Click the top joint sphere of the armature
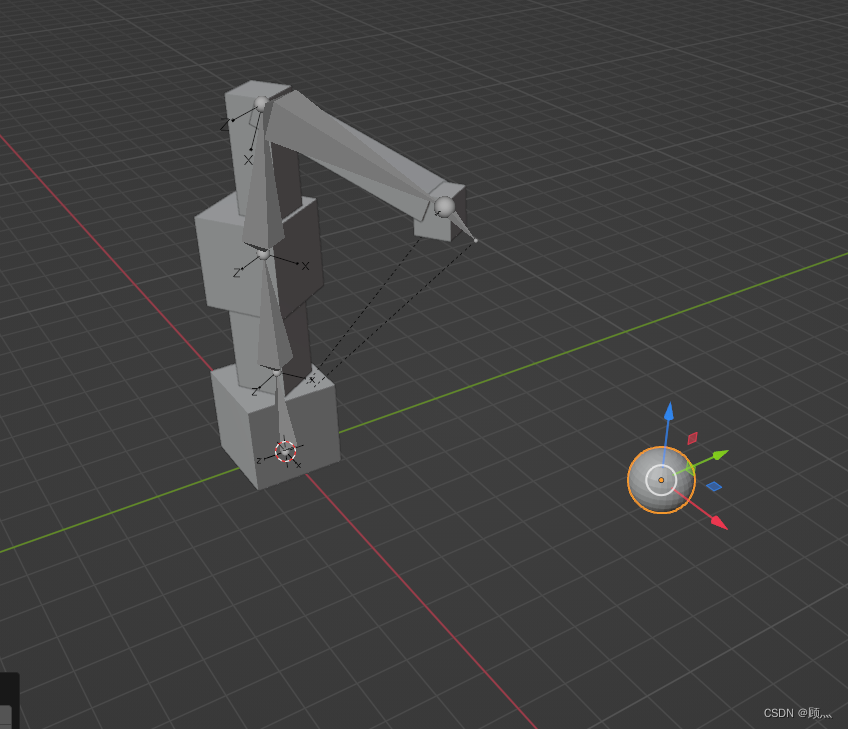Image resolution: width=848 pixels, height=729 pixels. 262,104
